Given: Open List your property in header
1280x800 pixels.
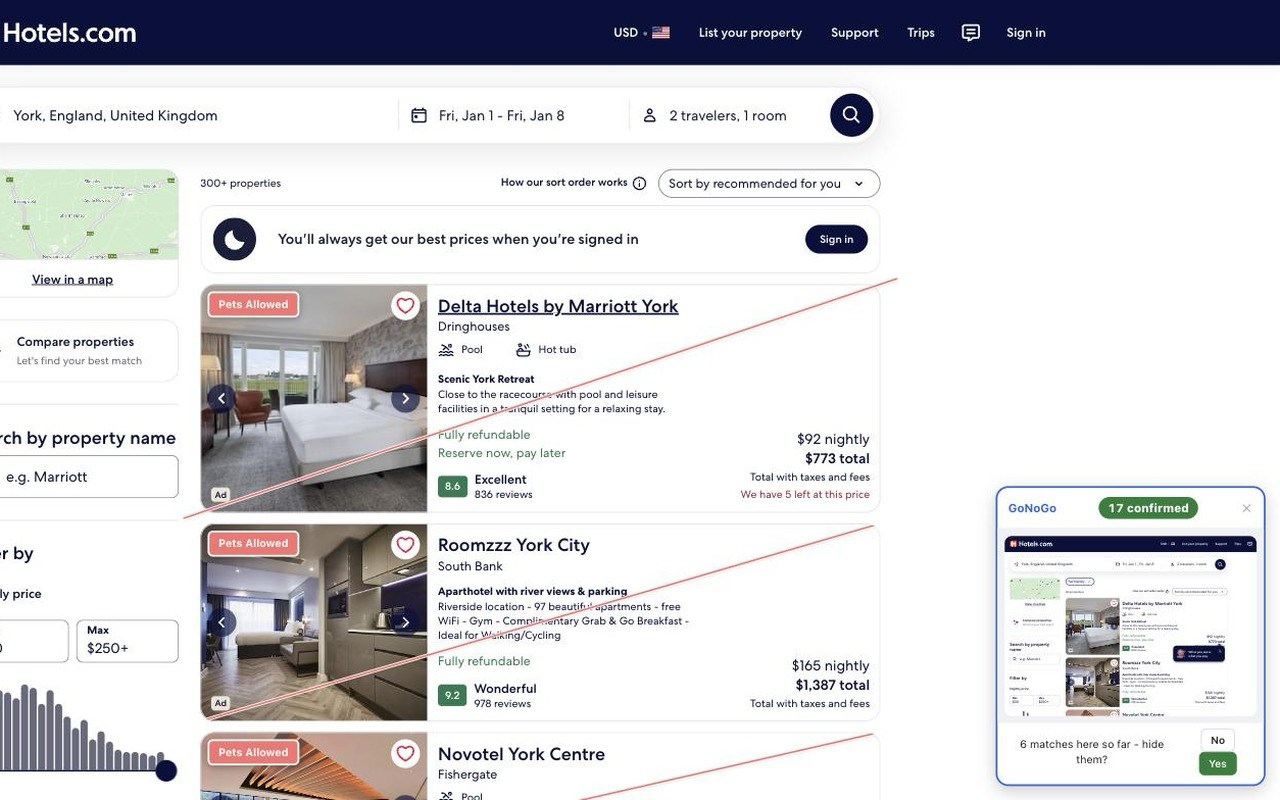Looking at the screenshot, I should [x=750, y=33].
